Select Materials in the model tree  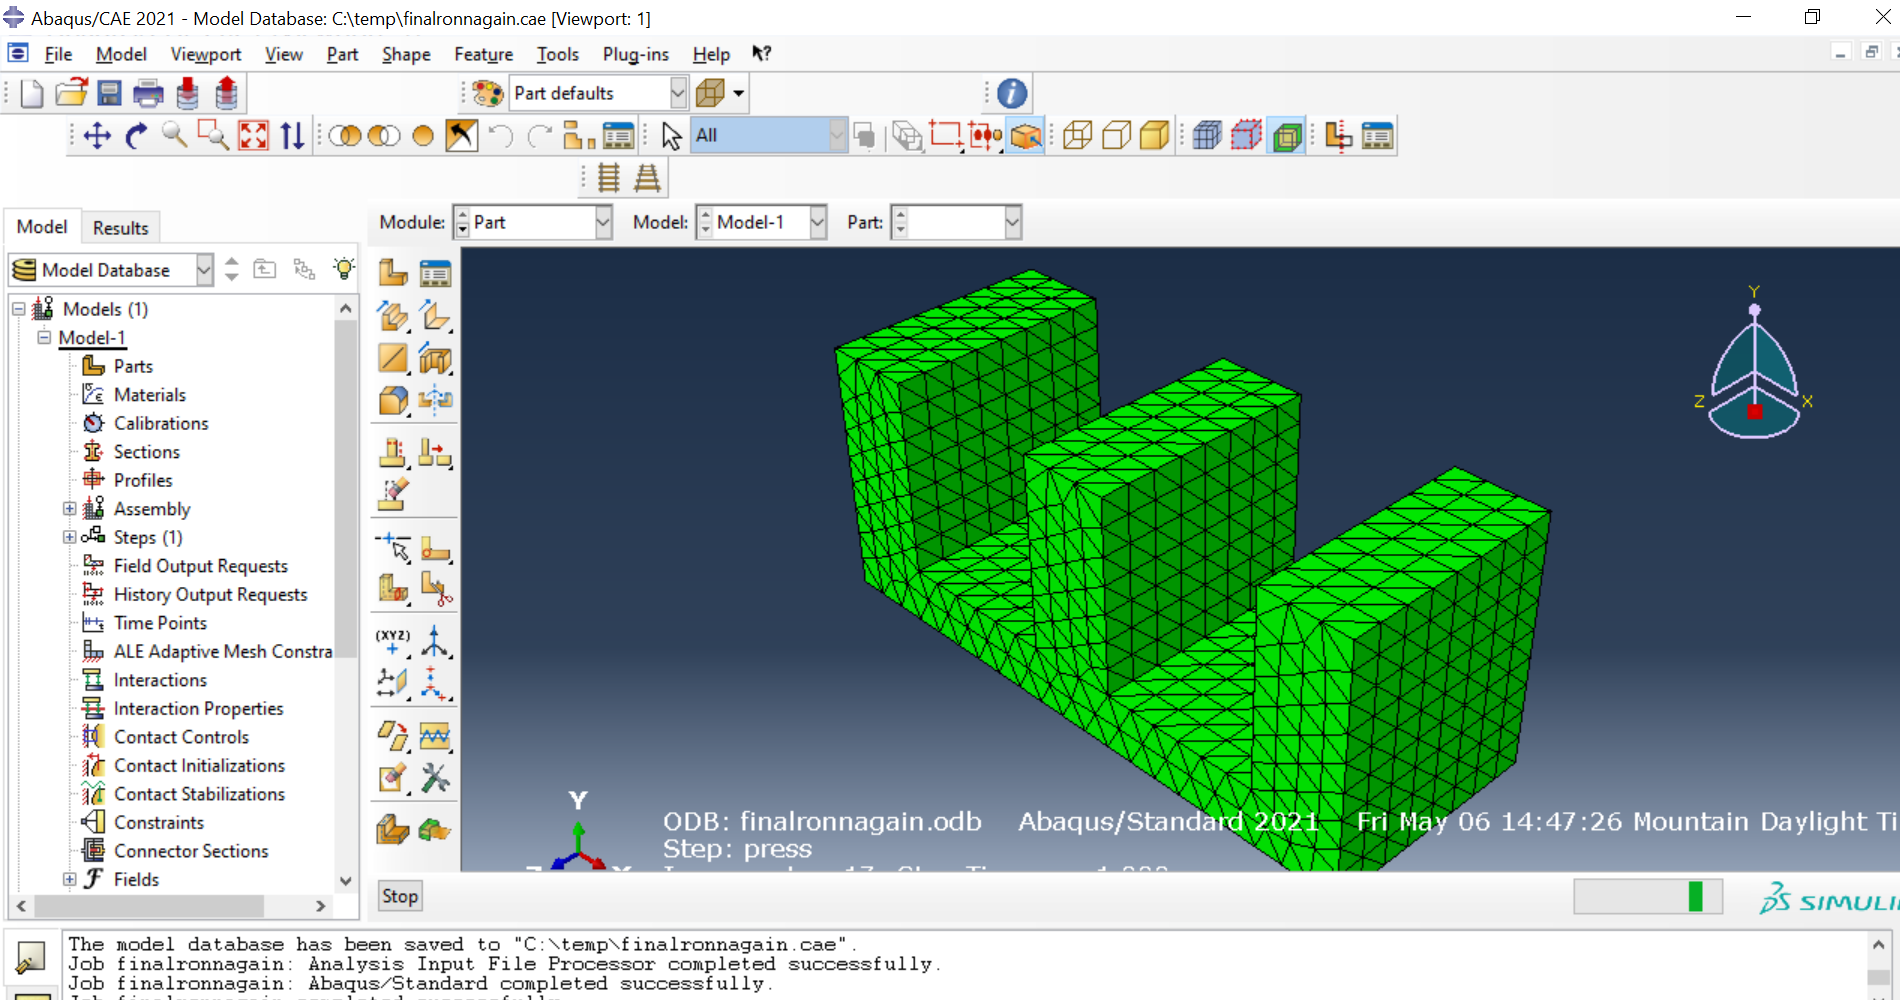tap(149, 395)
